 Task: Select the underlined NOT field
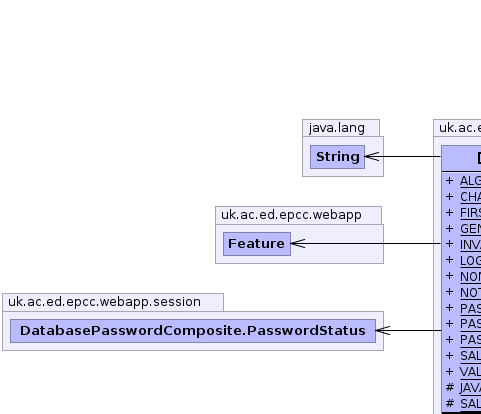pyautogui.click(x=470, y=292)
